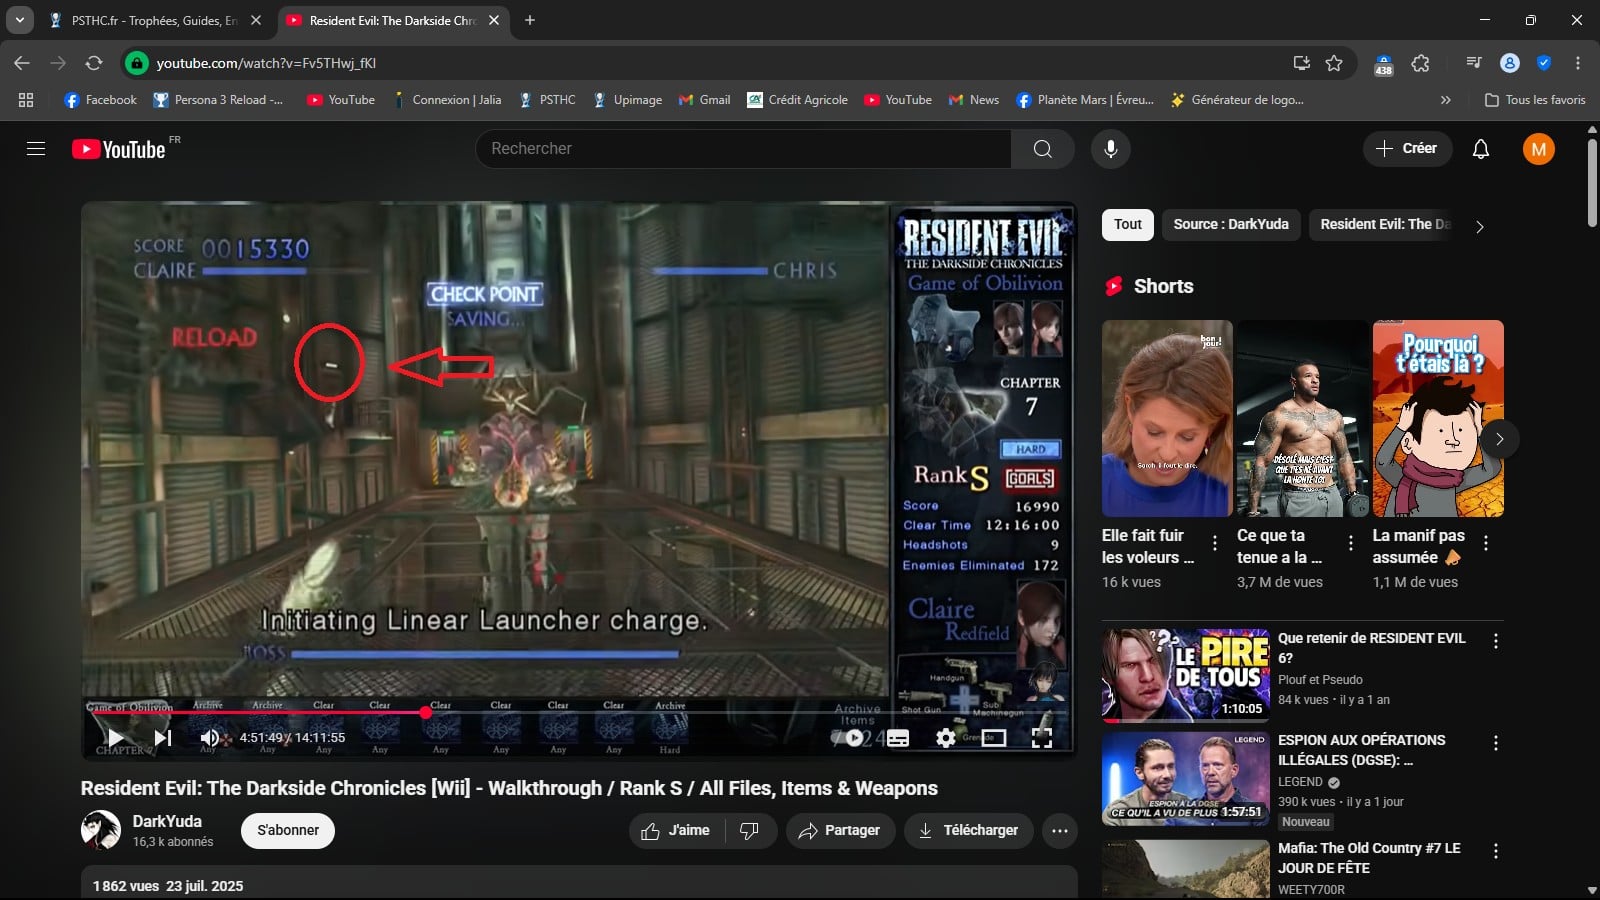1600x900 pixels.
Task: Open the Chrome profile icon
Action: coord(1510,63)
